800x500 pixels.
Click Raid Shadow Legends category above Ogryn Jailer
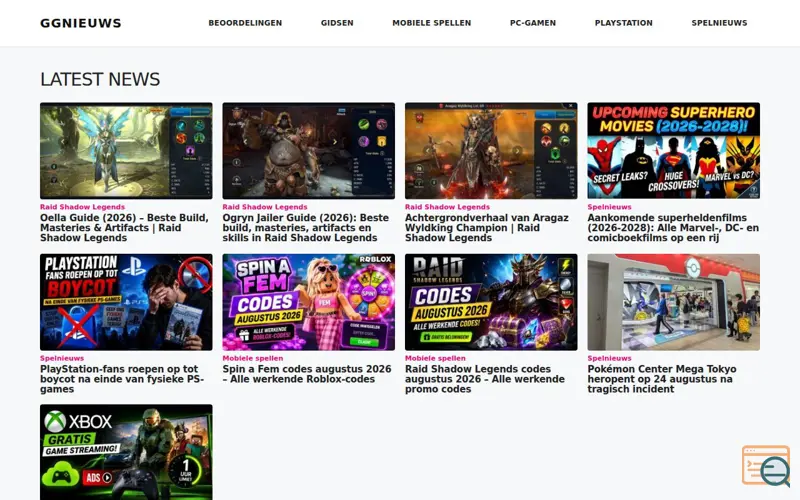pyautogui.click(x=265, y=207)
